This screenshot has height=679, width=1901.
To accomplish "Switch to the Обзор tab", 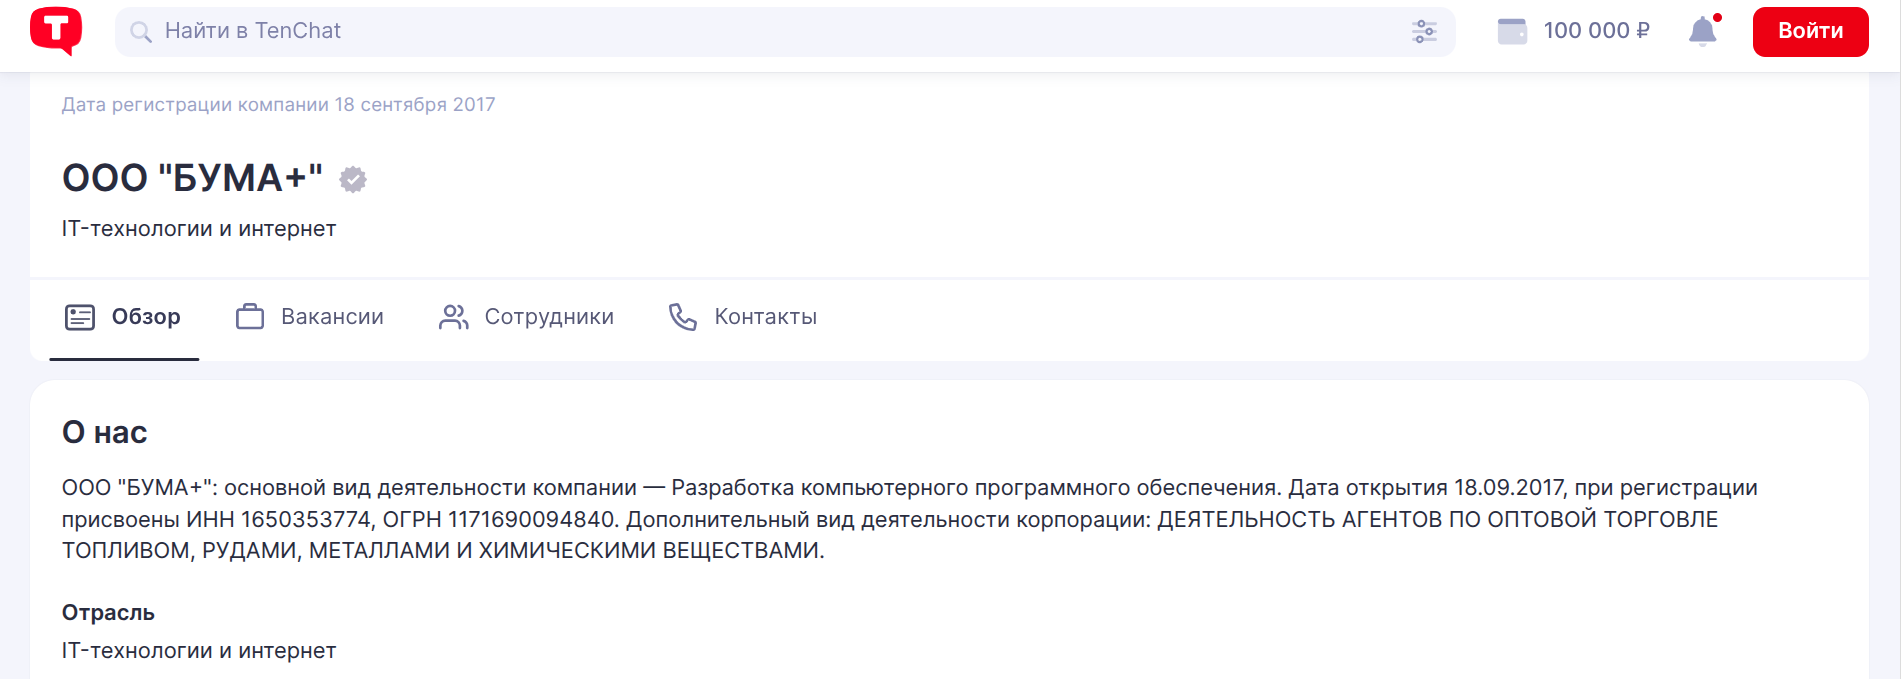I will tap(124, 317).
